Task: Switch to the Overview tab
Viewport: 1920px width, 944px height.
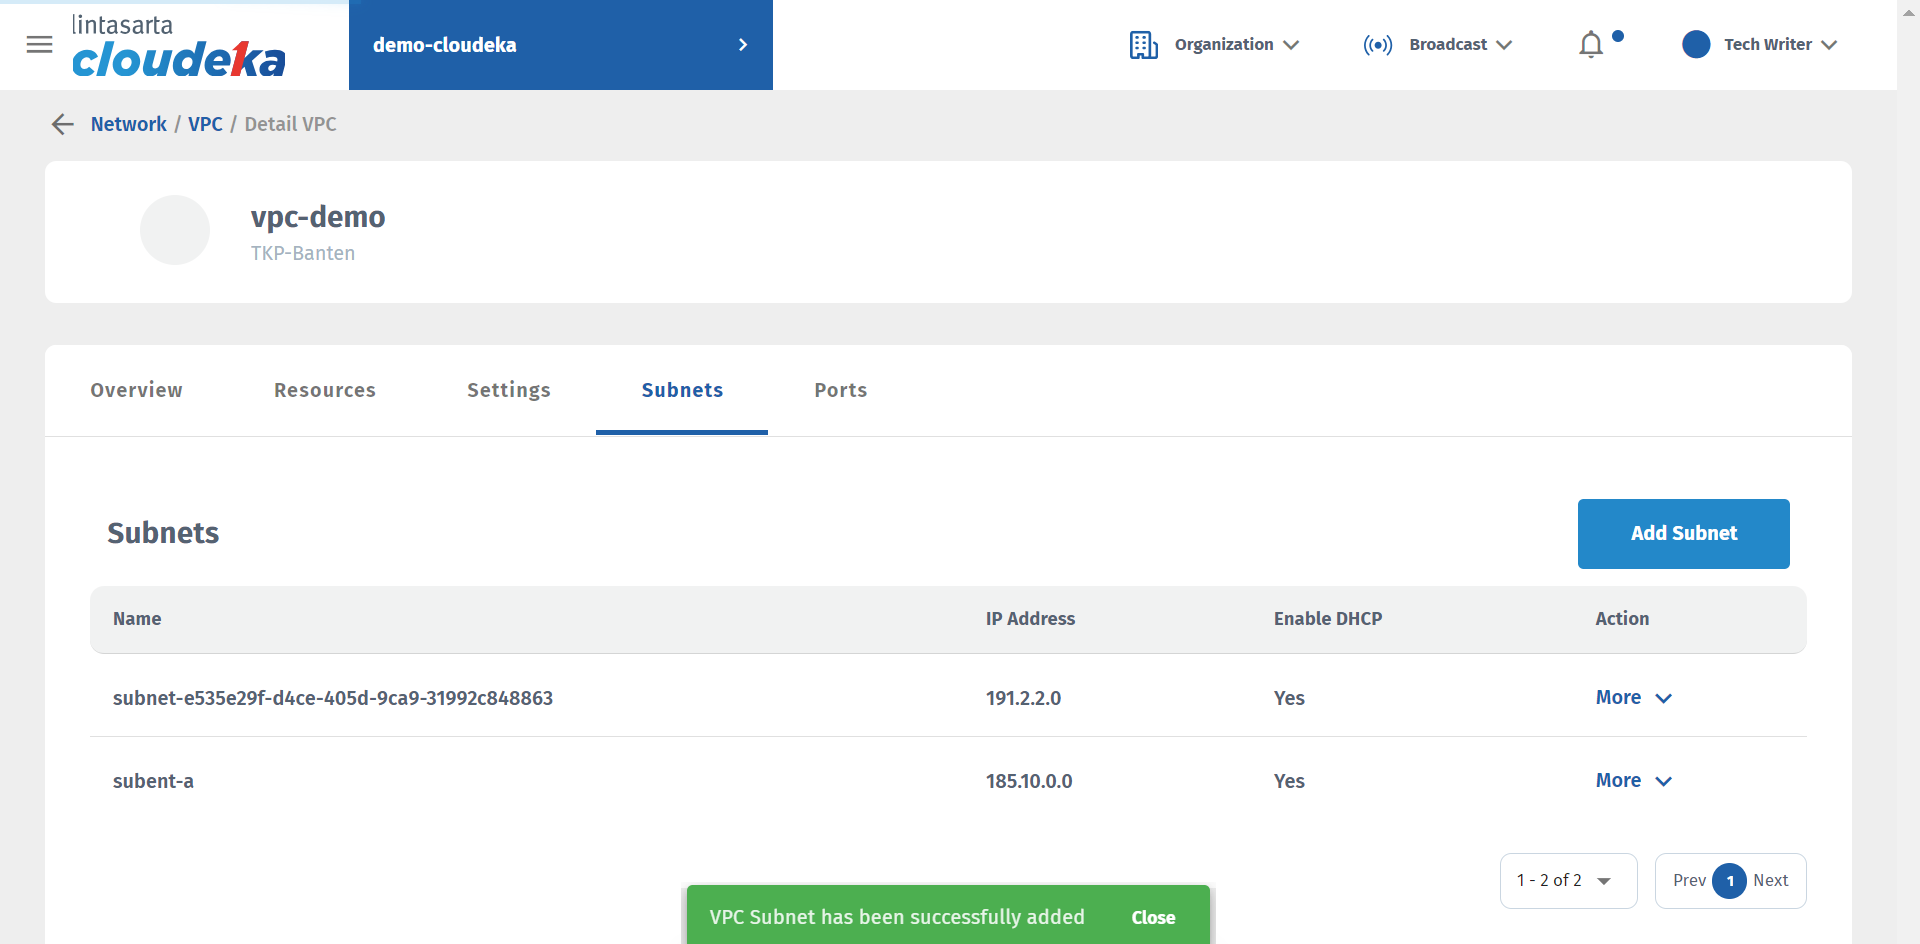Action: [136, 390]
